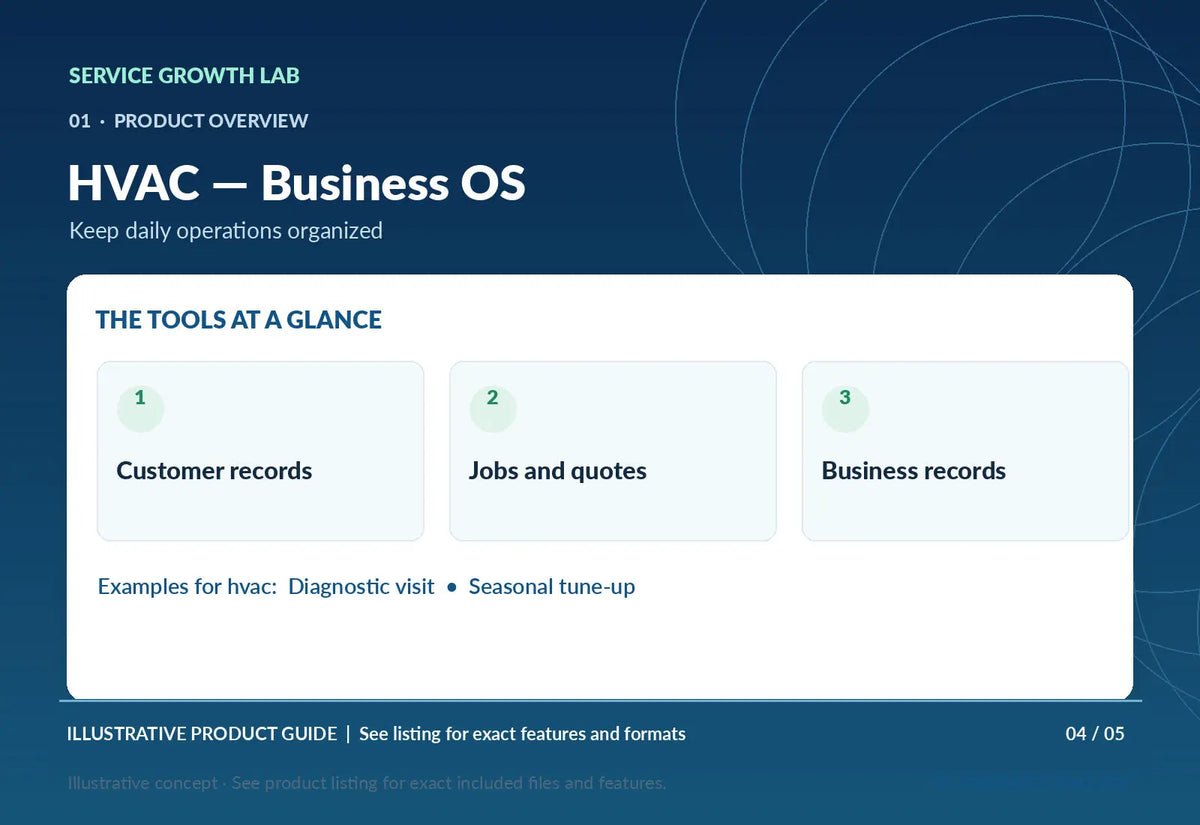This screenshot has width=1200, height=825.
Task: Click the subtitle Keep daily operations organized
Action: tap(226, 230)
